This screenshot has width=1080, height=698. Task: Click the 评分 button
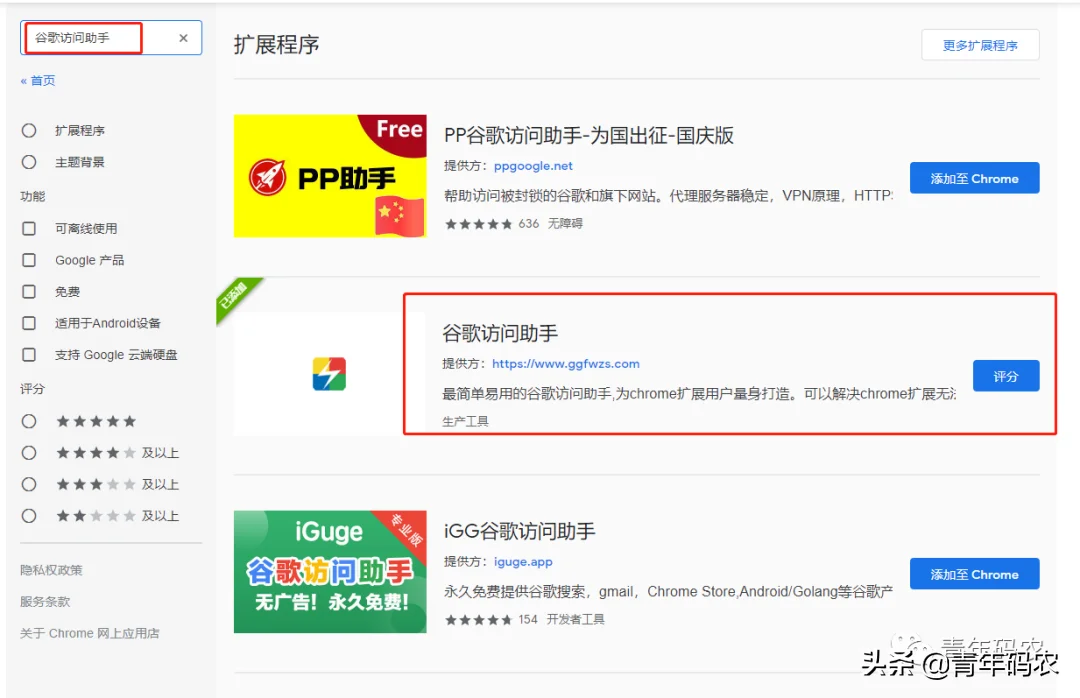[1006, 376]
